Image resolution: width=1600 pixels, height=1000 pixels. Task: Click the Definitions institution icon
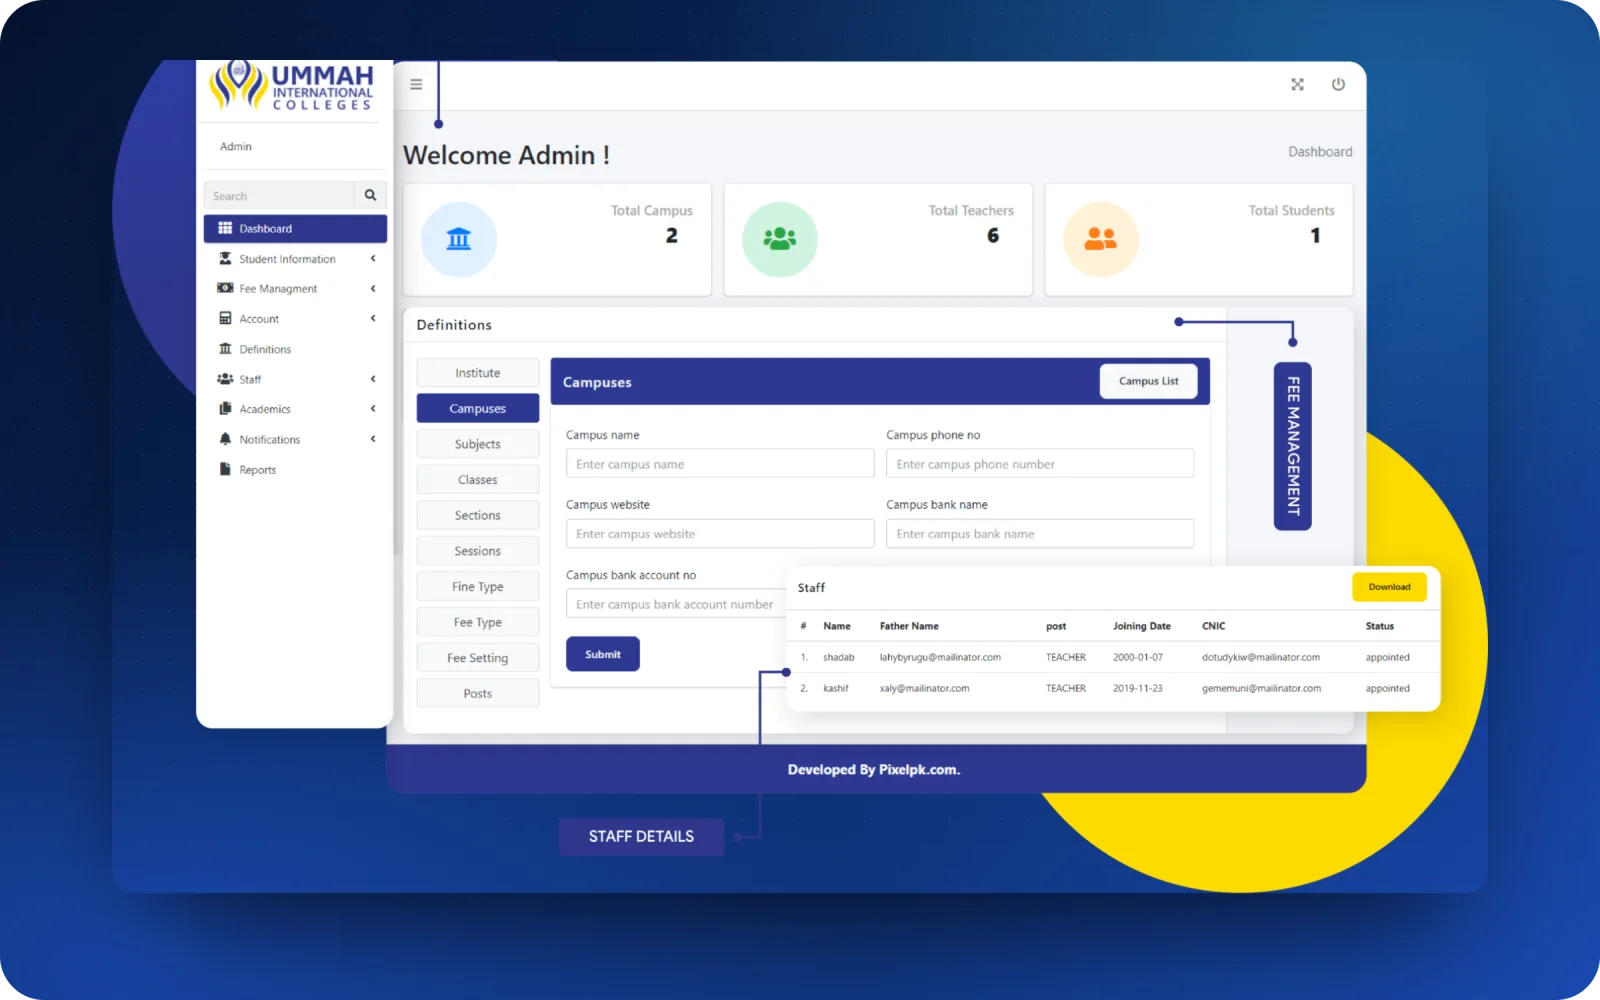point(225,348)
